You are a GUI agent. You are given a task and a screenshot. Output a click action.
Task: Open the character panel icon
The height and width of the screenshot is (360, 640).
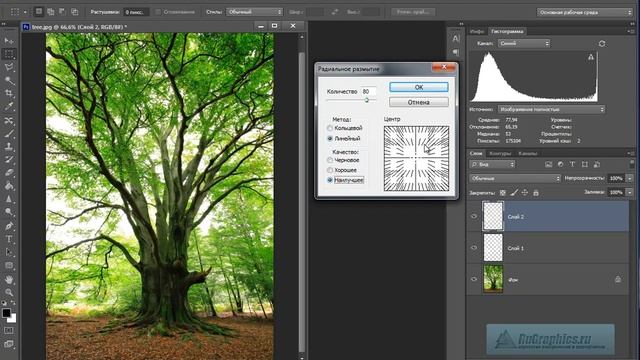456,39
